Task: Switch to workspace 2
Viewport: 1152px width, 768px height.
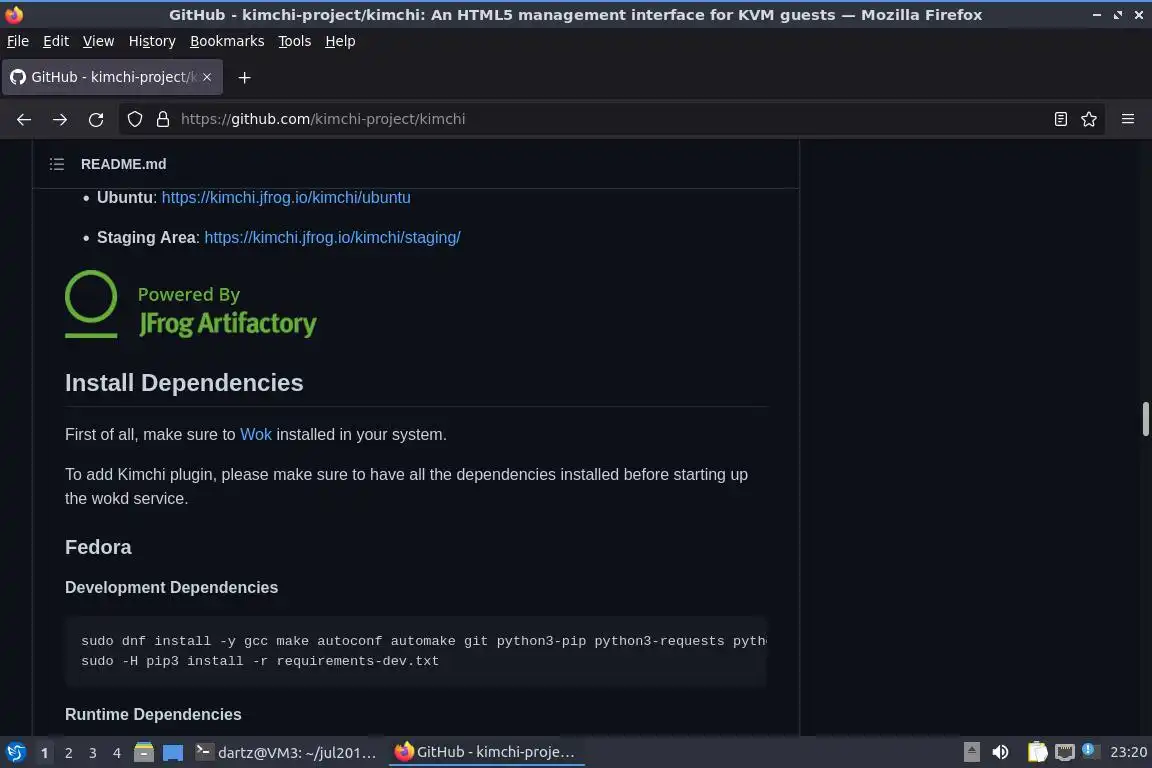Action: tap(68, 753)
